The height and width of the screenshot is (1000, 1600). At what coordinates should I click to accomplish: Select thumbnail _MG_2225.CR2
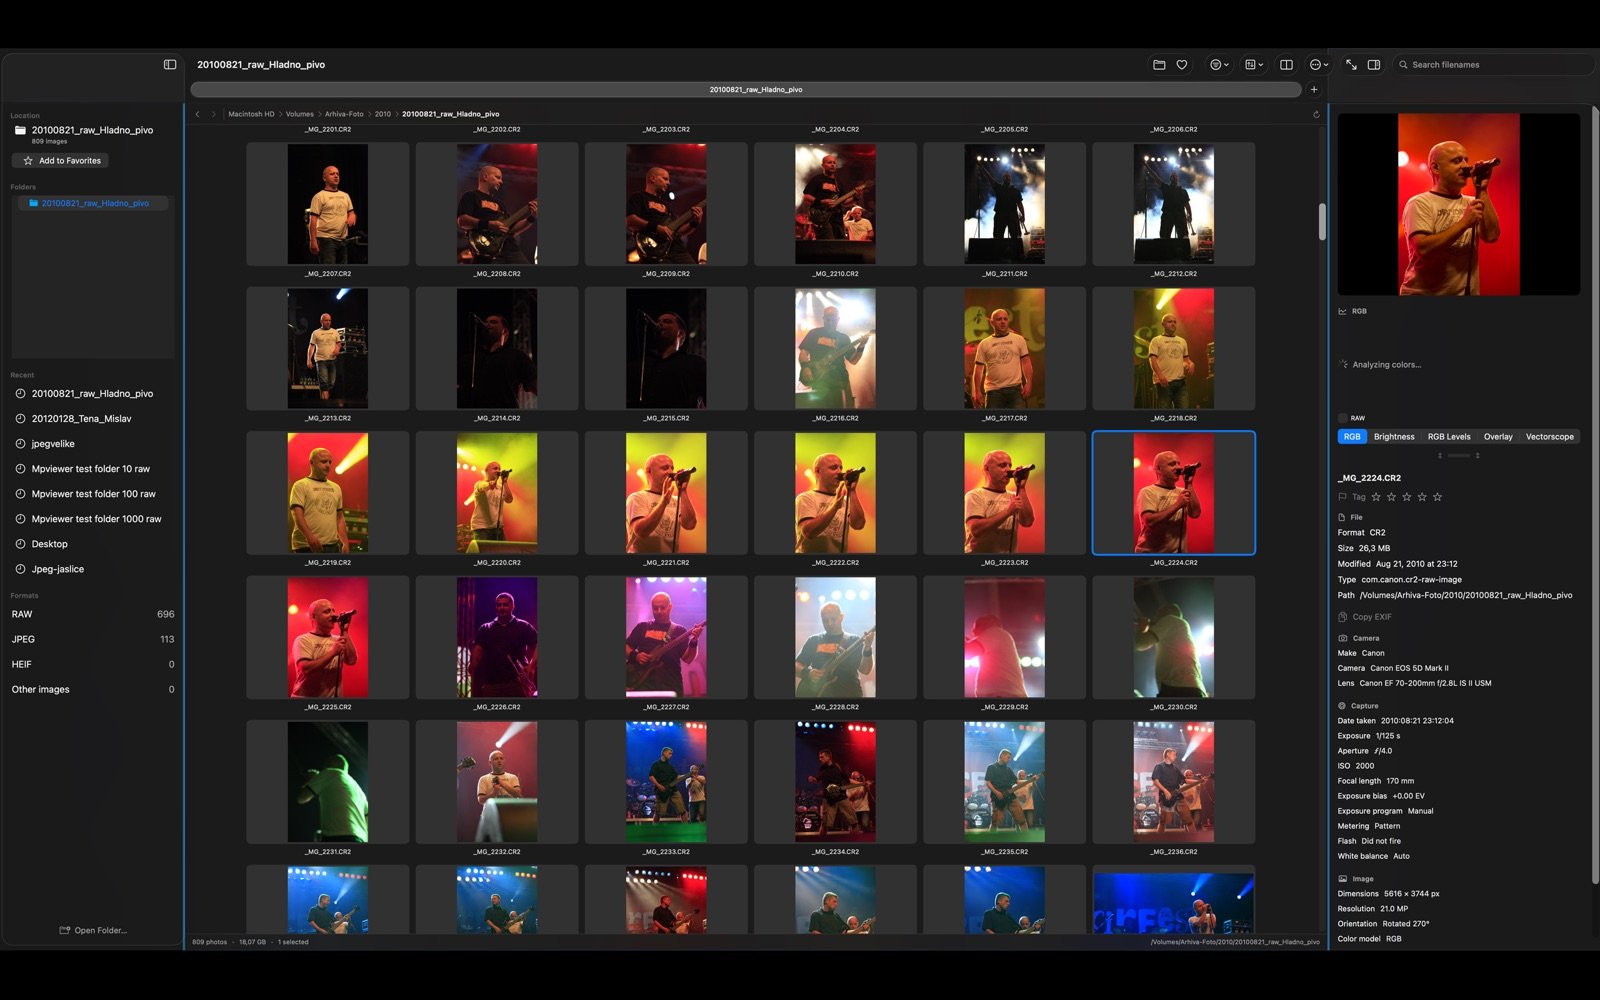tap(327, 638)
